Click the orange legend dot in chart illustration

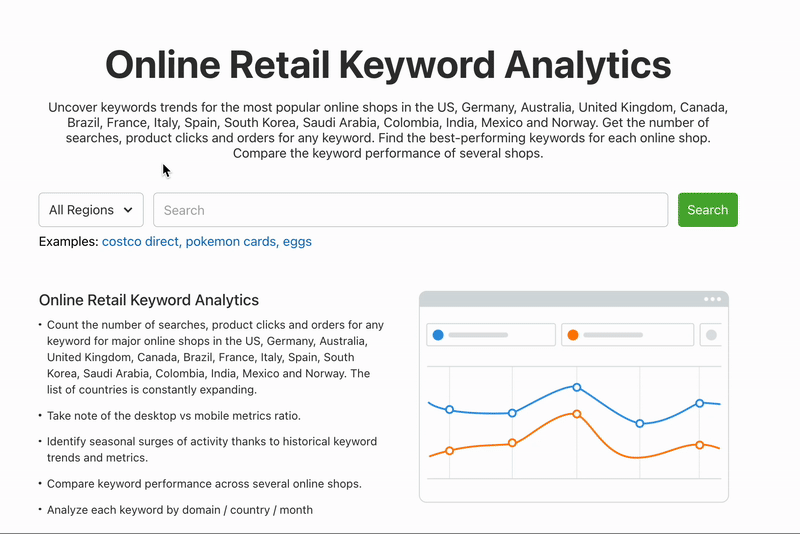573,334
